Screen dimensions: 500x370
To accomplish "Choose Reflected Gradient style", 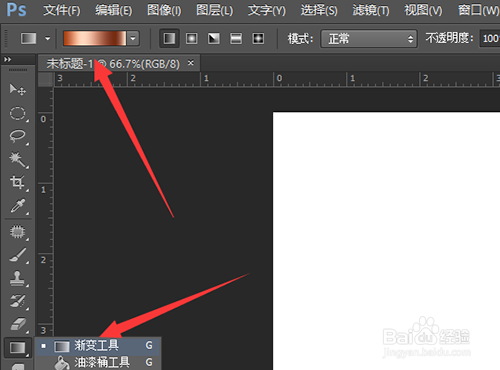I will click(236, 39).
